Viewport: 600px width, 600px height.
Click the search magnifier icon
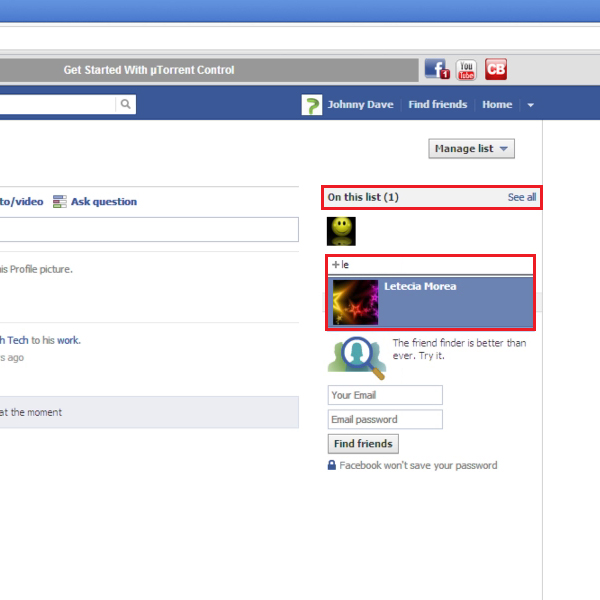(x=126, y=104)
